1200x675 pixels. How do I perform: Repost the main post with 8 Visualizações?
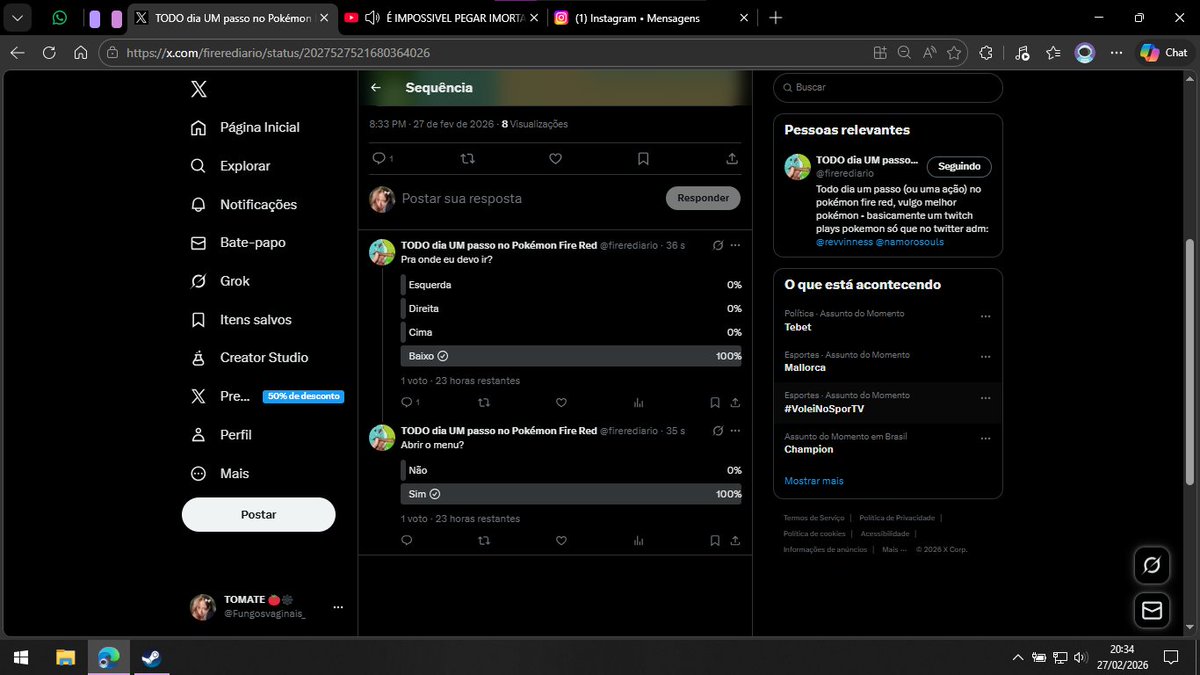(x=467, y=158)
